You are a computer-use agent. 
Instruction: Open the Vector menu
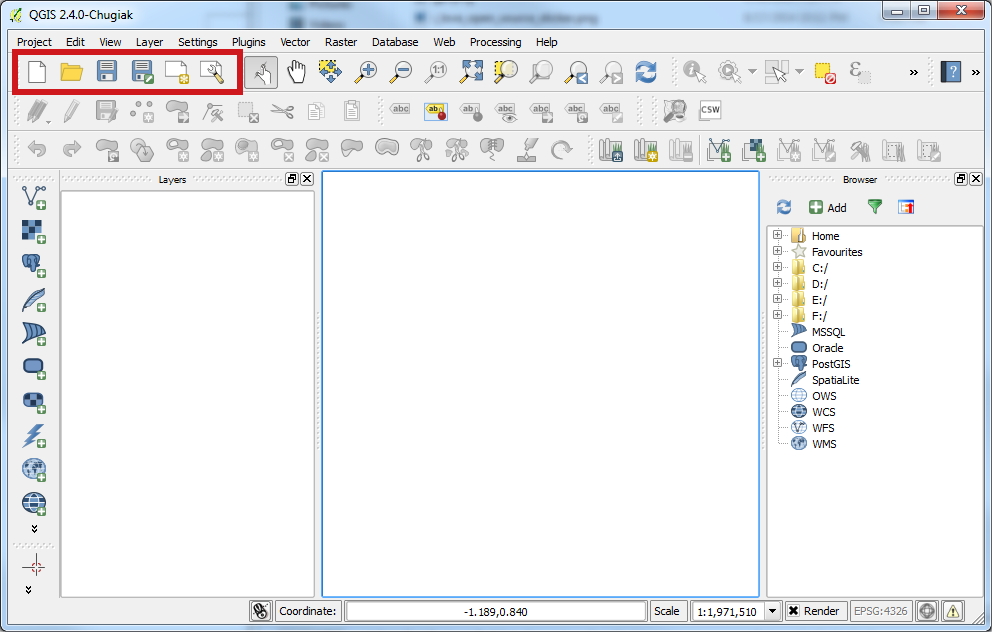click(295, 42)
